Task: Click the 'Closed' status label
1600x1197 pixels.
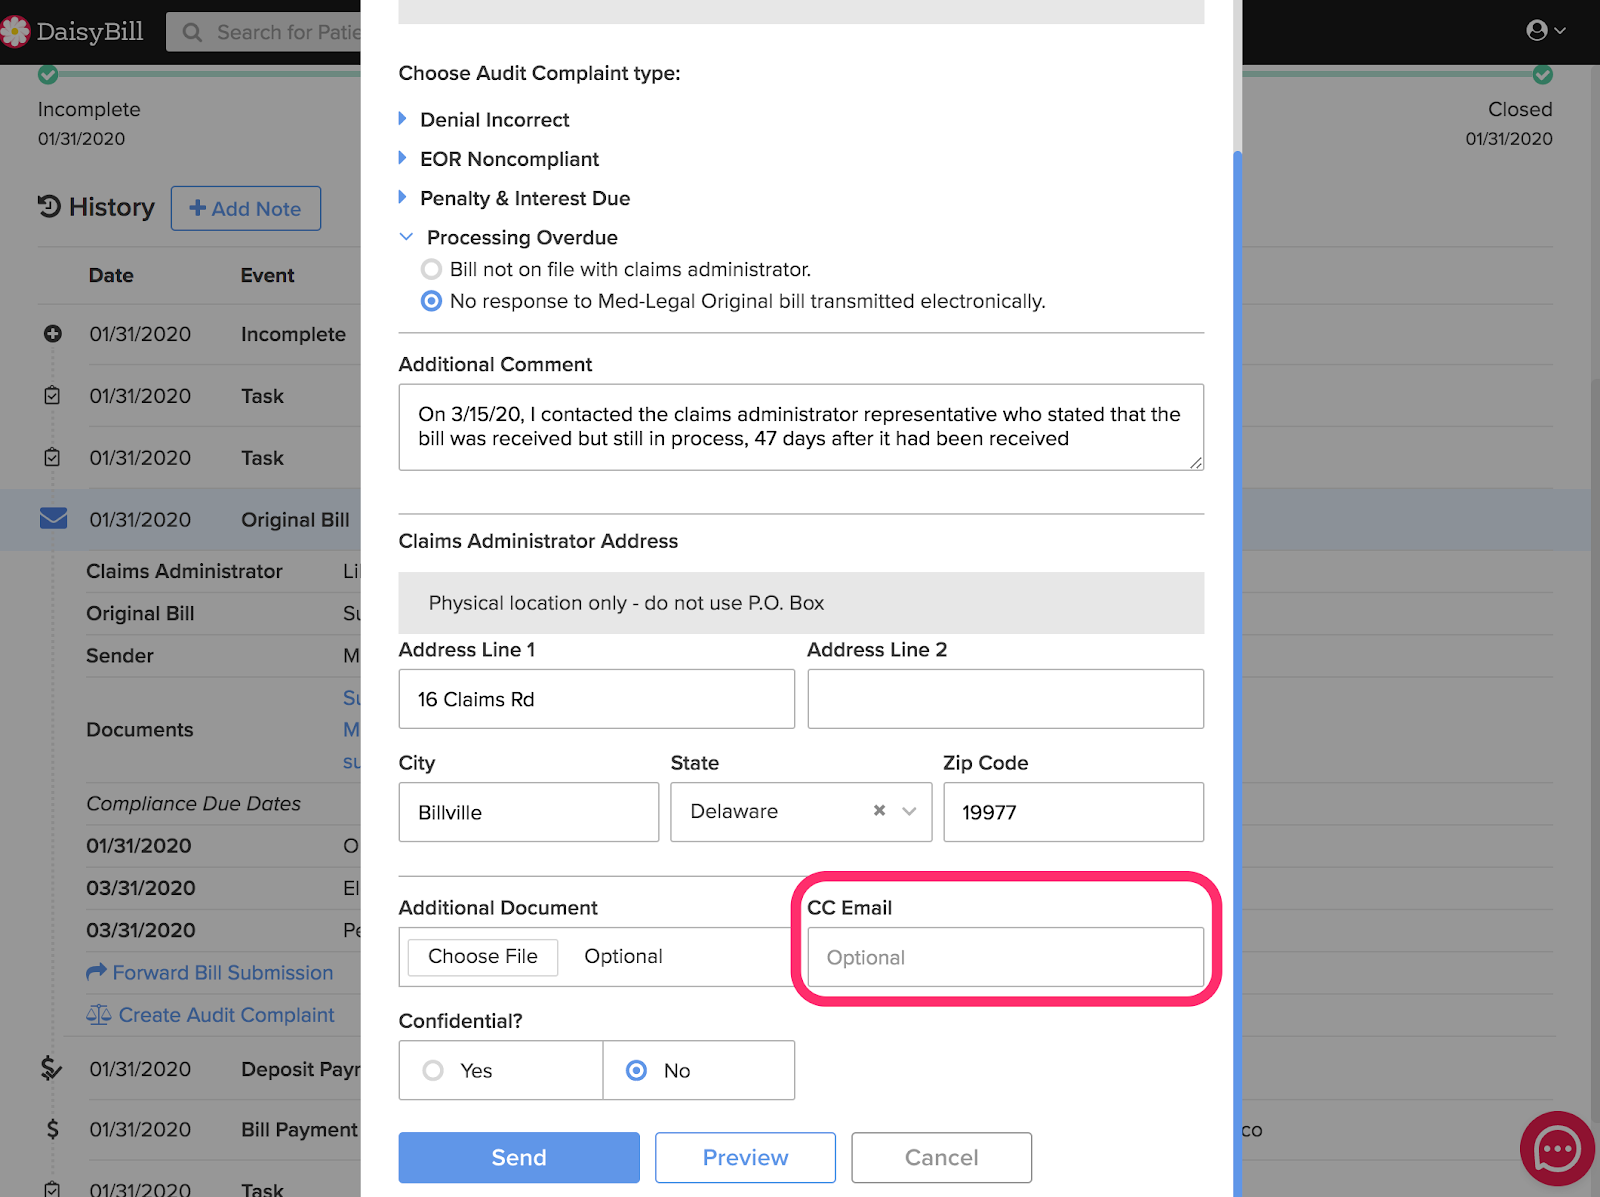Action: [1520, 109]
